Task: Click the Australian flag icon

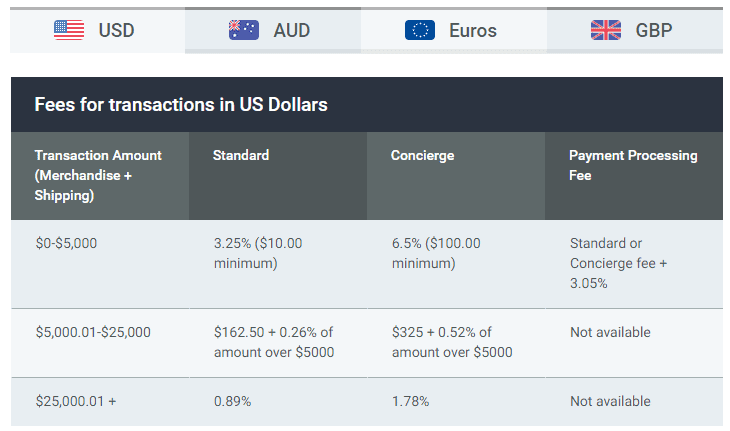Action: click(243, 30)
